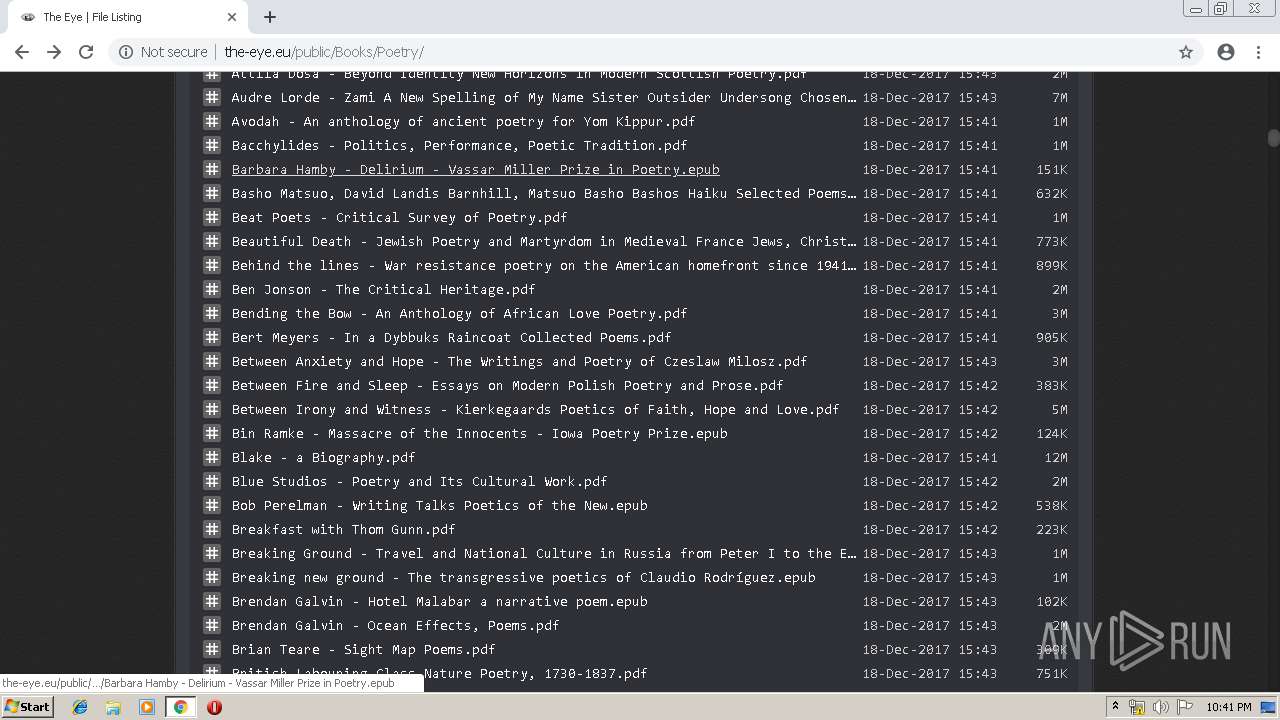
Task: Click the taskbar clock showing 10:41 PM
Action: (1228, 707)
